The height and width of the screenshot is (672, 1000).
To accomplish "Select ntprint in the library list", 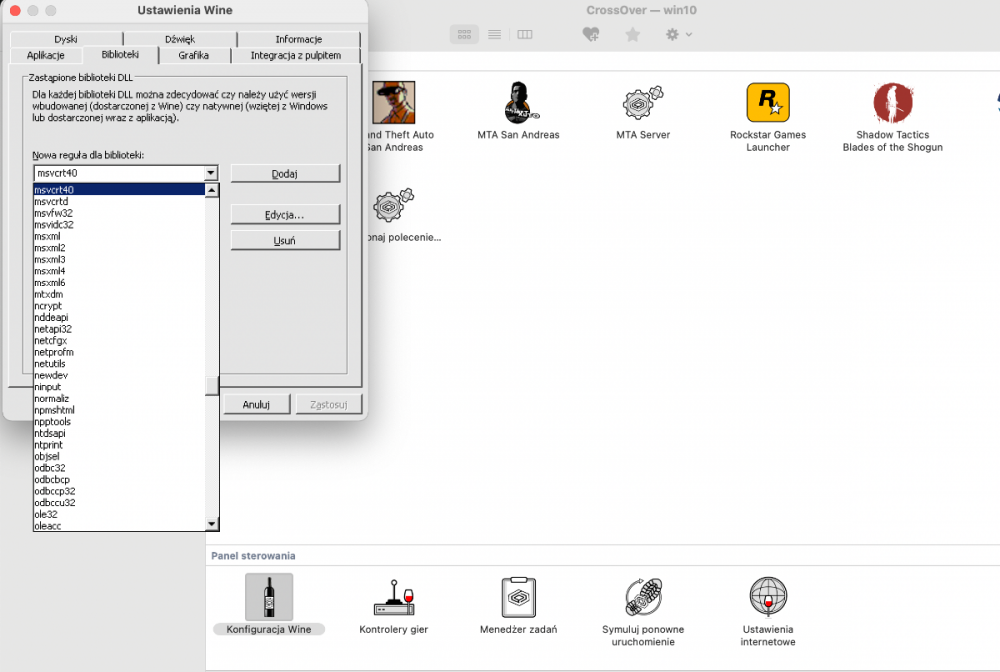I will click(x=119, y=444).
